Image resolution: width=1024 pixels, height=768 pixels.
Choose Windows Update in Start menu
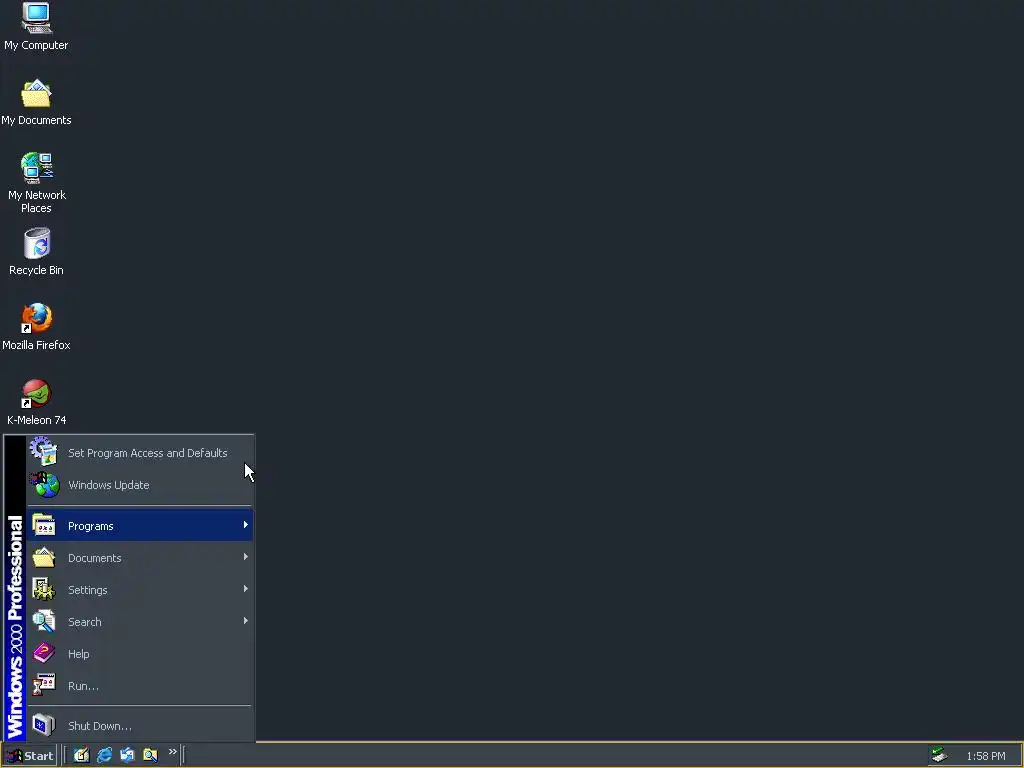click(140, 485)
